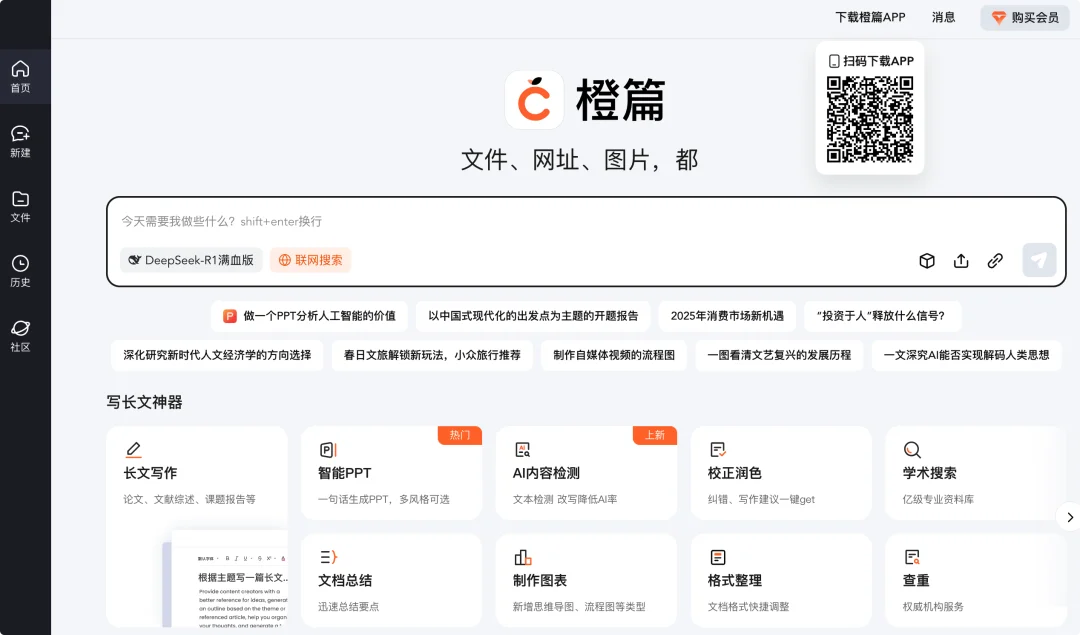Click the 写长文神器 section heading
Image resolution: width=1080 pixels, height=635 pixels.
click(x=144, y=402)
